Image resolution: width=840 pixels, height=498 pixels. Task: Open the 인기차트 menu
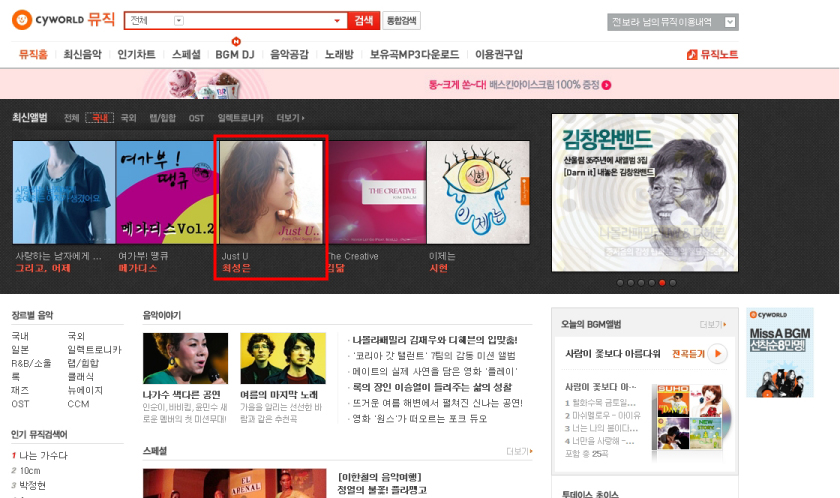[136, 54]
